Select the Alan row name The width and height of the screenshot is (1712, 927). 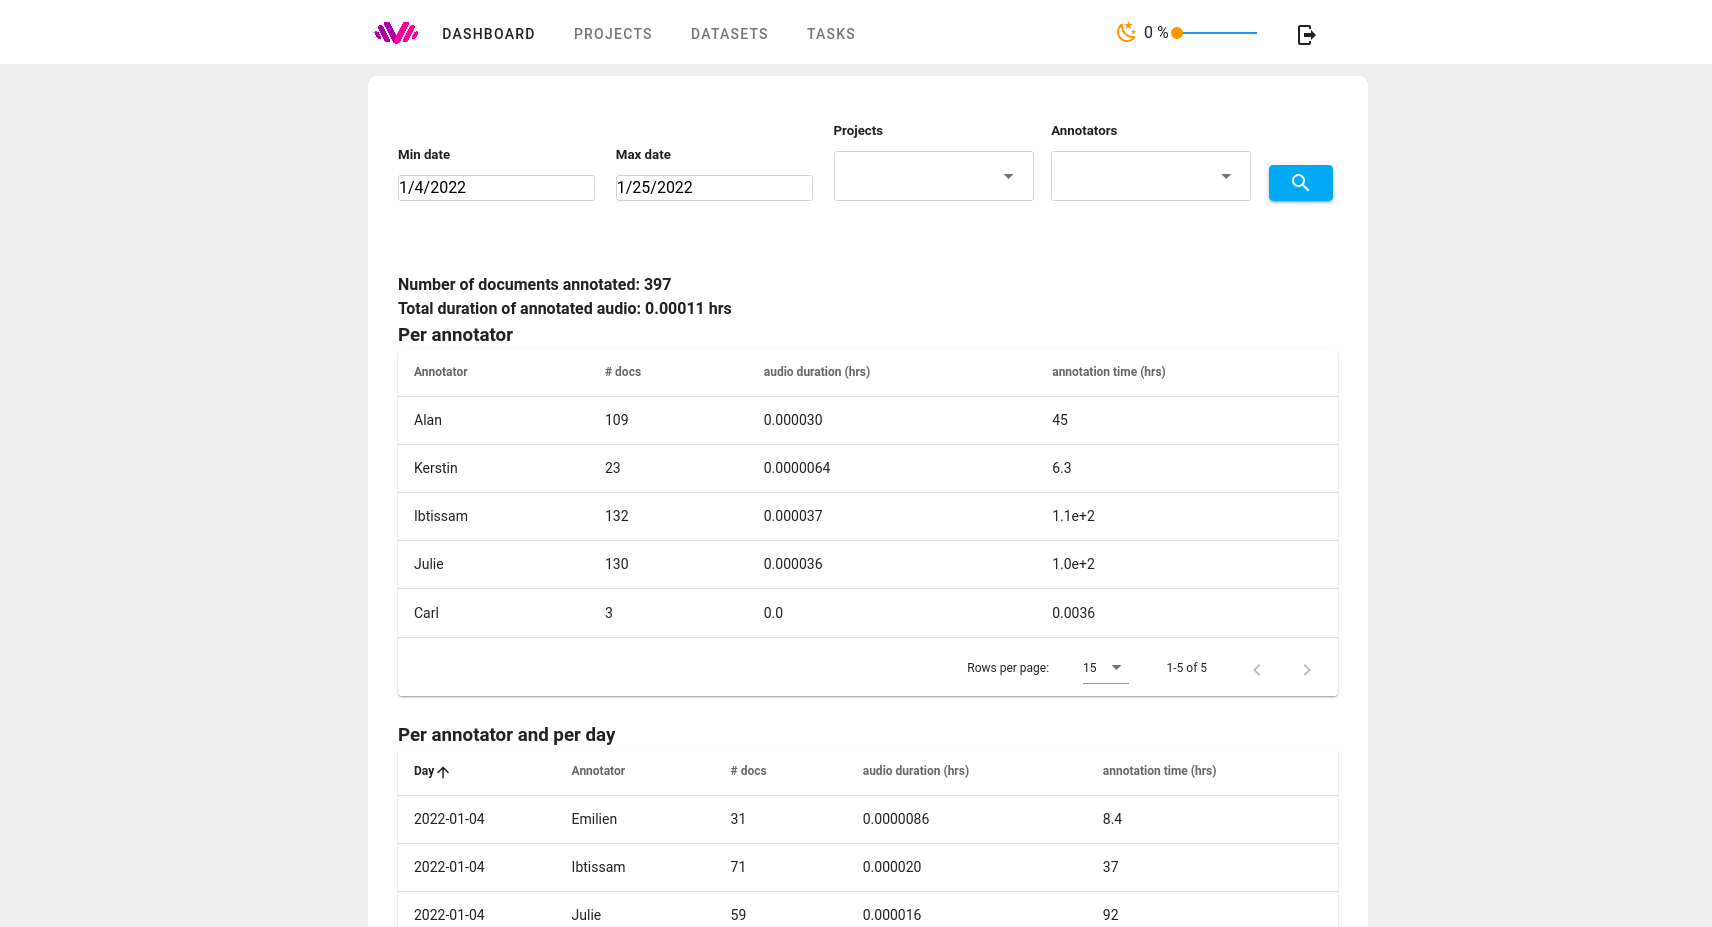pyautogui.click(x=428, y=420)
